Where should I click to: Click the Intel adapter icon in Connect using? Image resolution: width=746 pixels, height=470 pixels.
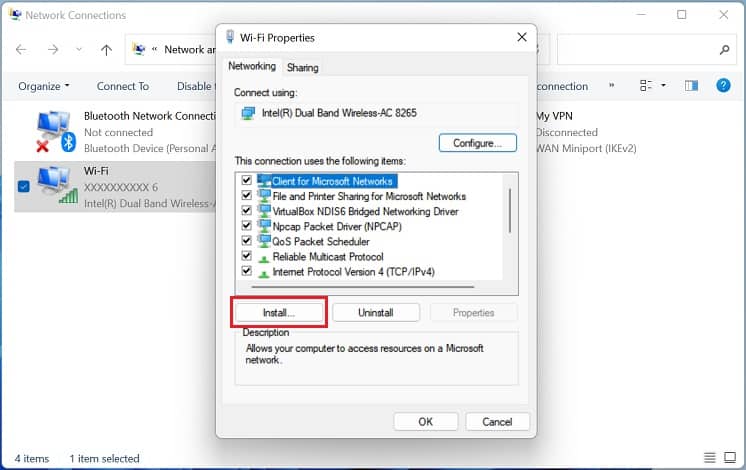click(x=248, y=113)
